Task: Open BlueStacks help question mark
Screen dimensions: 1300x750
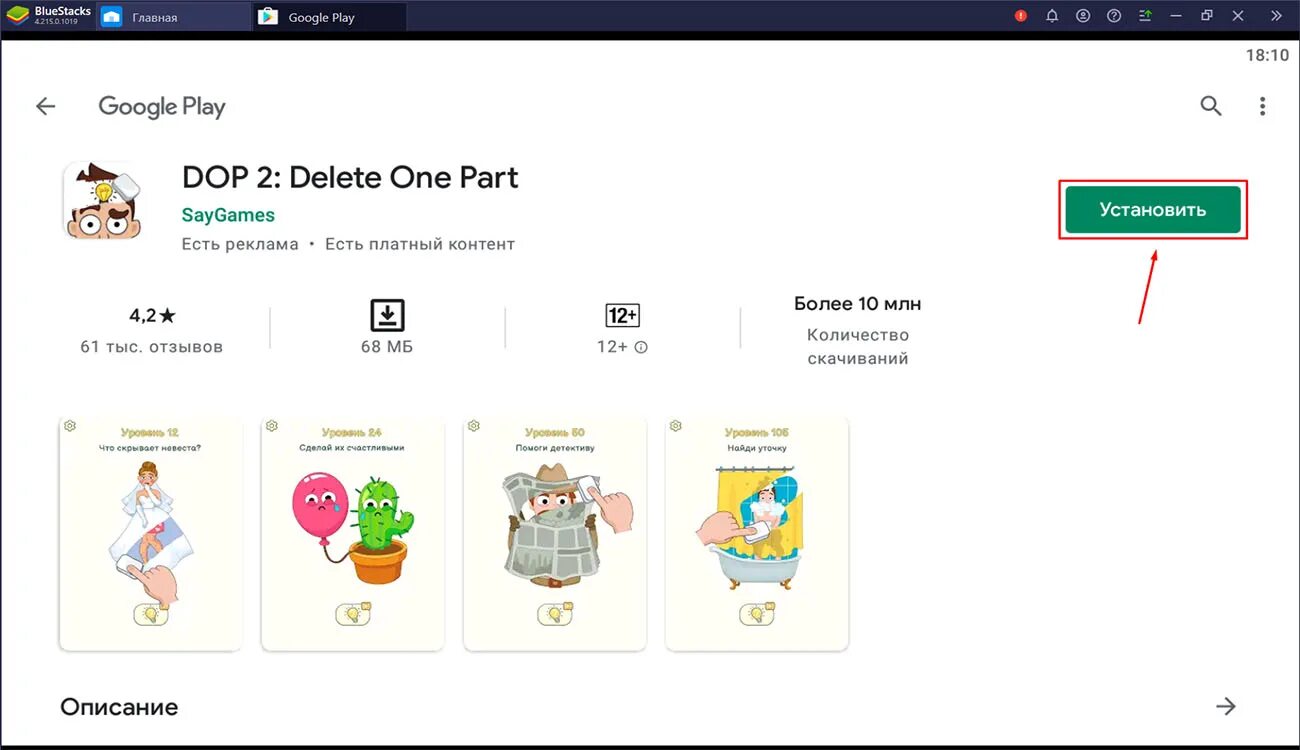Action: 1114,16
